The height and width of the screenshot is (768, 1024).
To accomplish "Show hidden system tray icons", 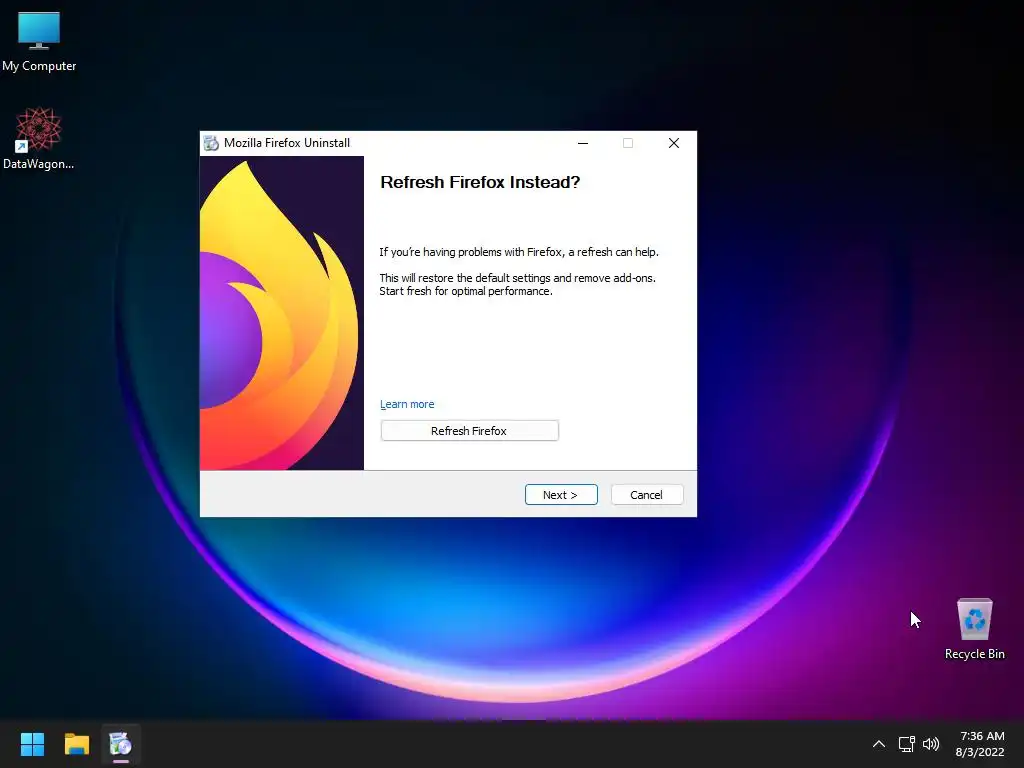I will [x=879, y=744].
